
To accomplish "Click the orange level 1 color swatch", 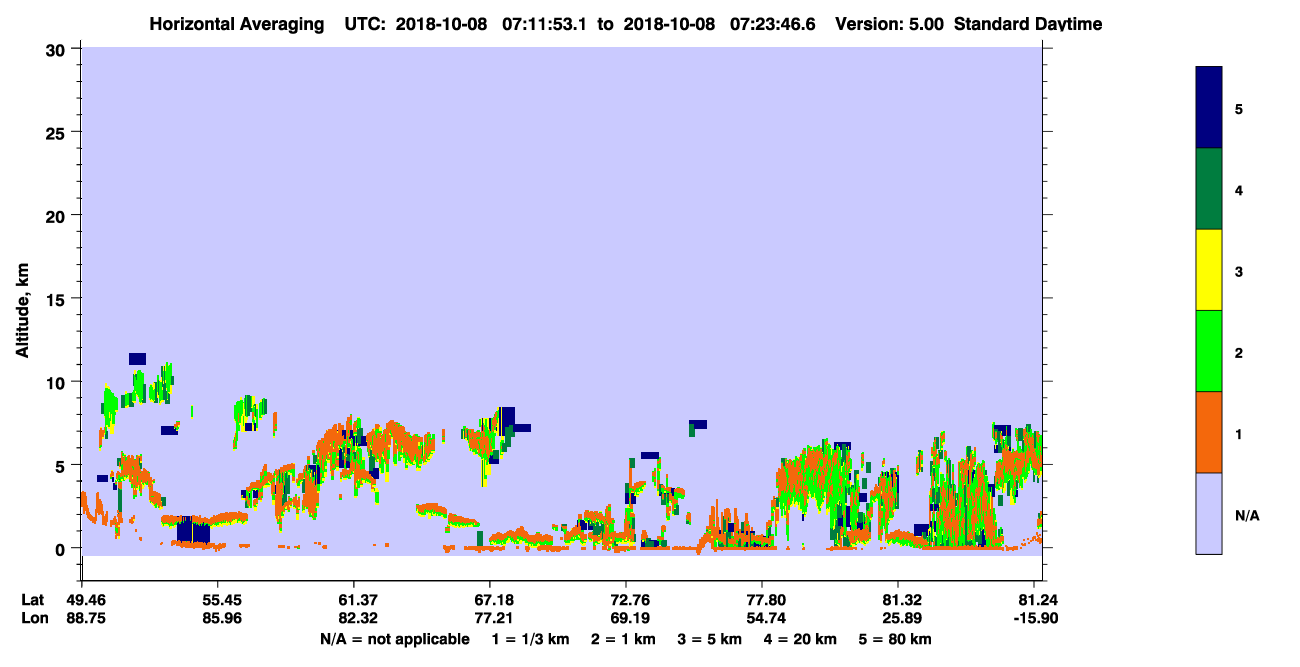I will pyautogui.click(x=1209, y=432).
